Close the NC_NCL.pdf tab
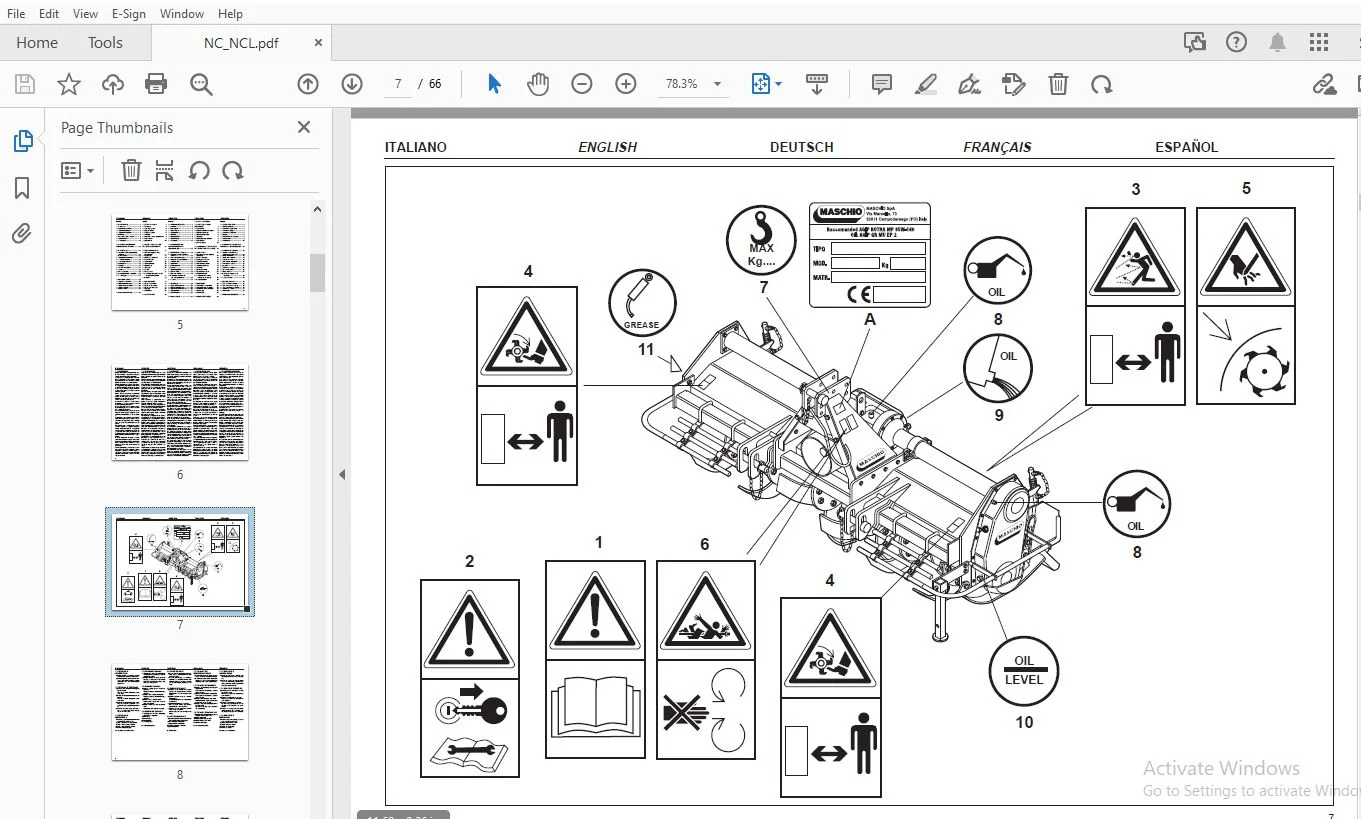1361x819 pixels. tap(318, 43)
